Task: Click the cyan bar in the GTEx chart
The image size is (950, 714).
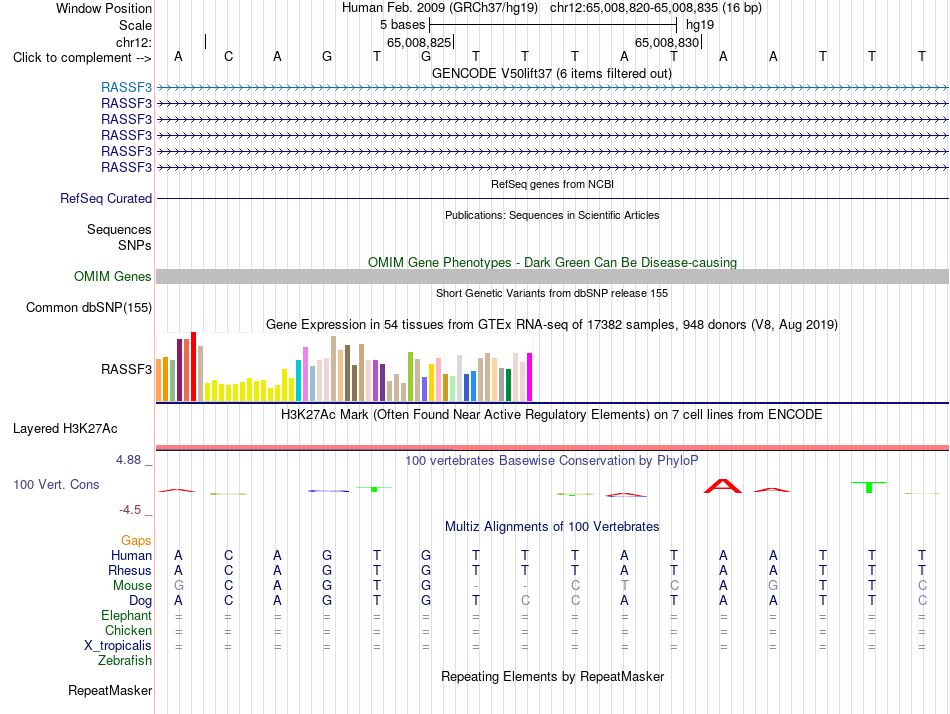Action: point(298,380)
